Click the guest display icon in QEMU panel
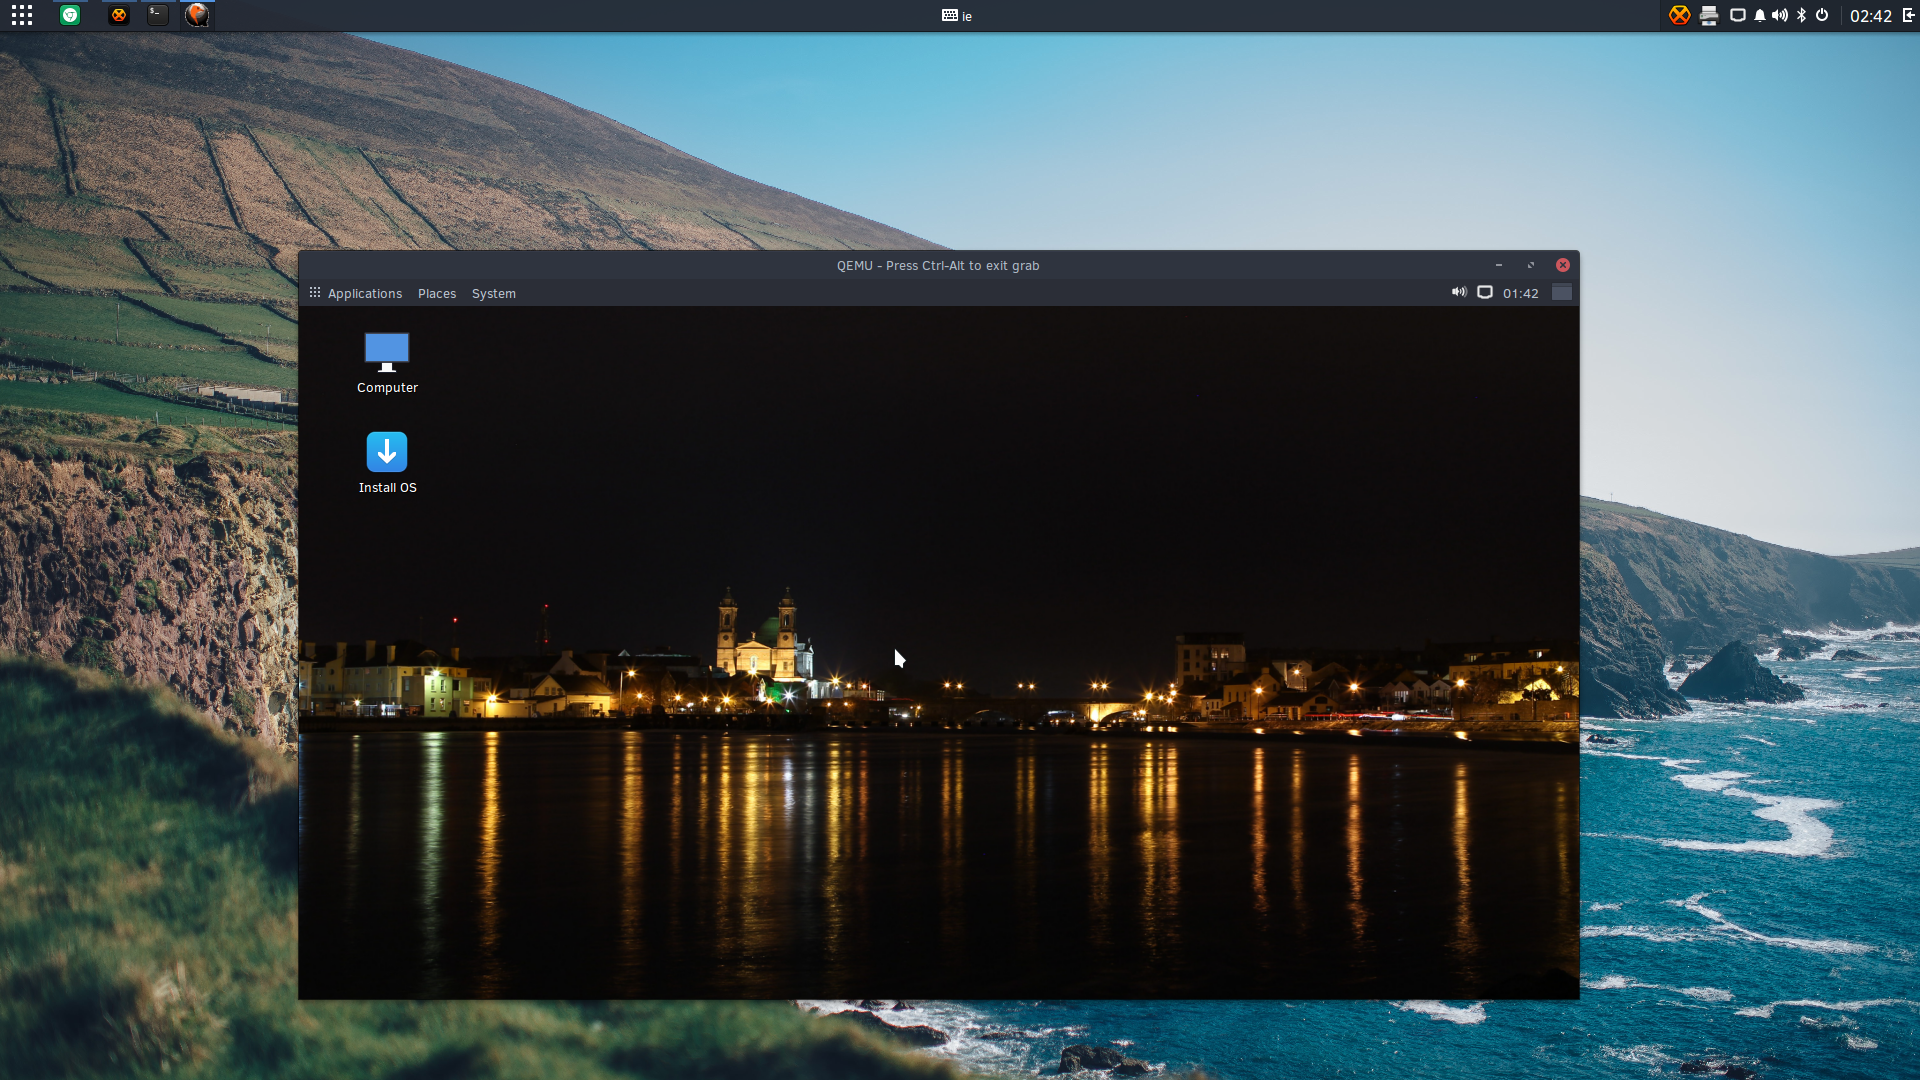Viewport: 1920px width, 1080px height. pyautogui.click(x=1485, y=292)
